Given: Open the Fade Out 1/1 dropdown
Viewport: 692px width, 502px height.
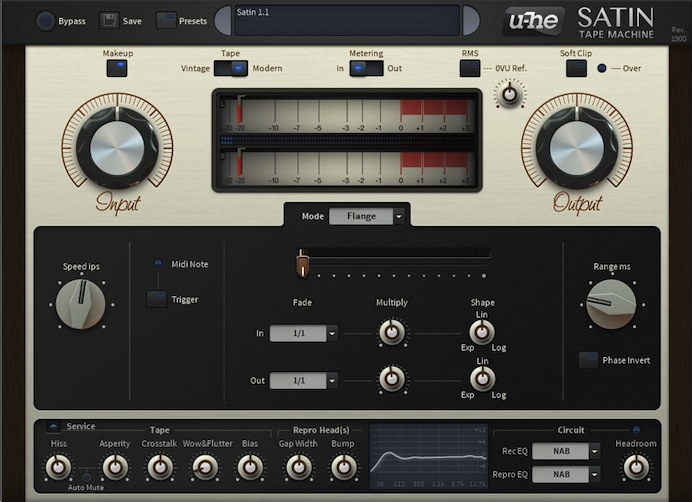Looking at the screenshot, I should tap(304, 381).
